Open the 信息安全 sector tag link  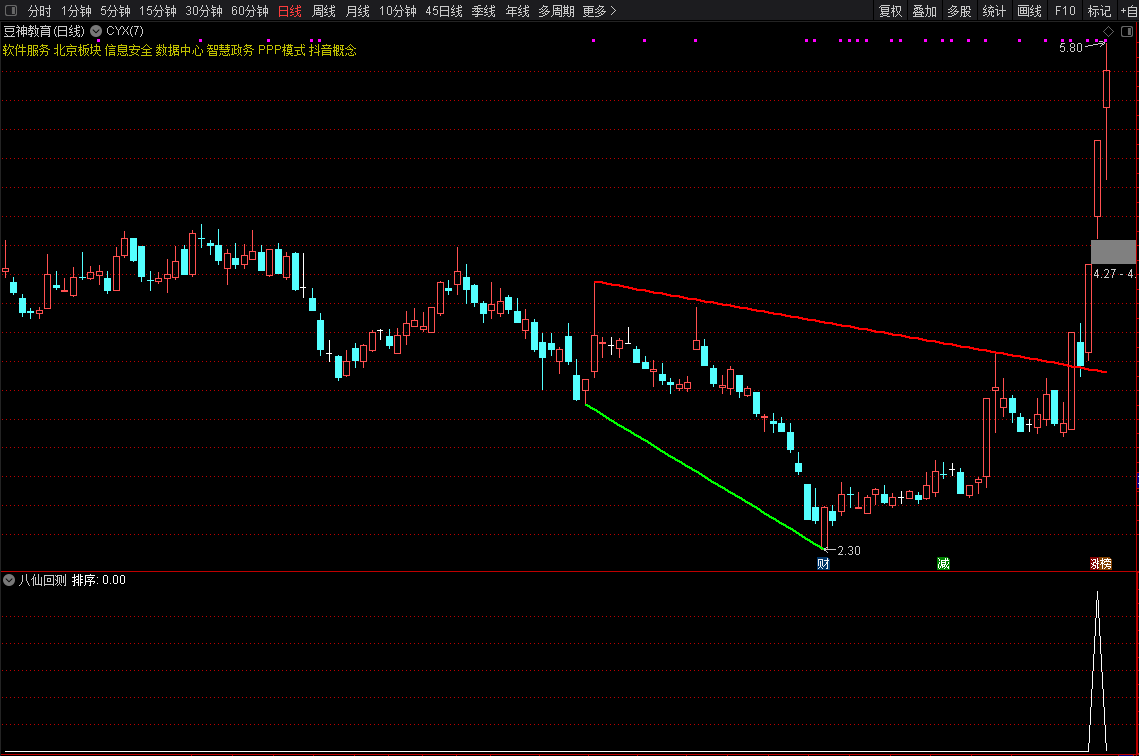click(128, 50)
